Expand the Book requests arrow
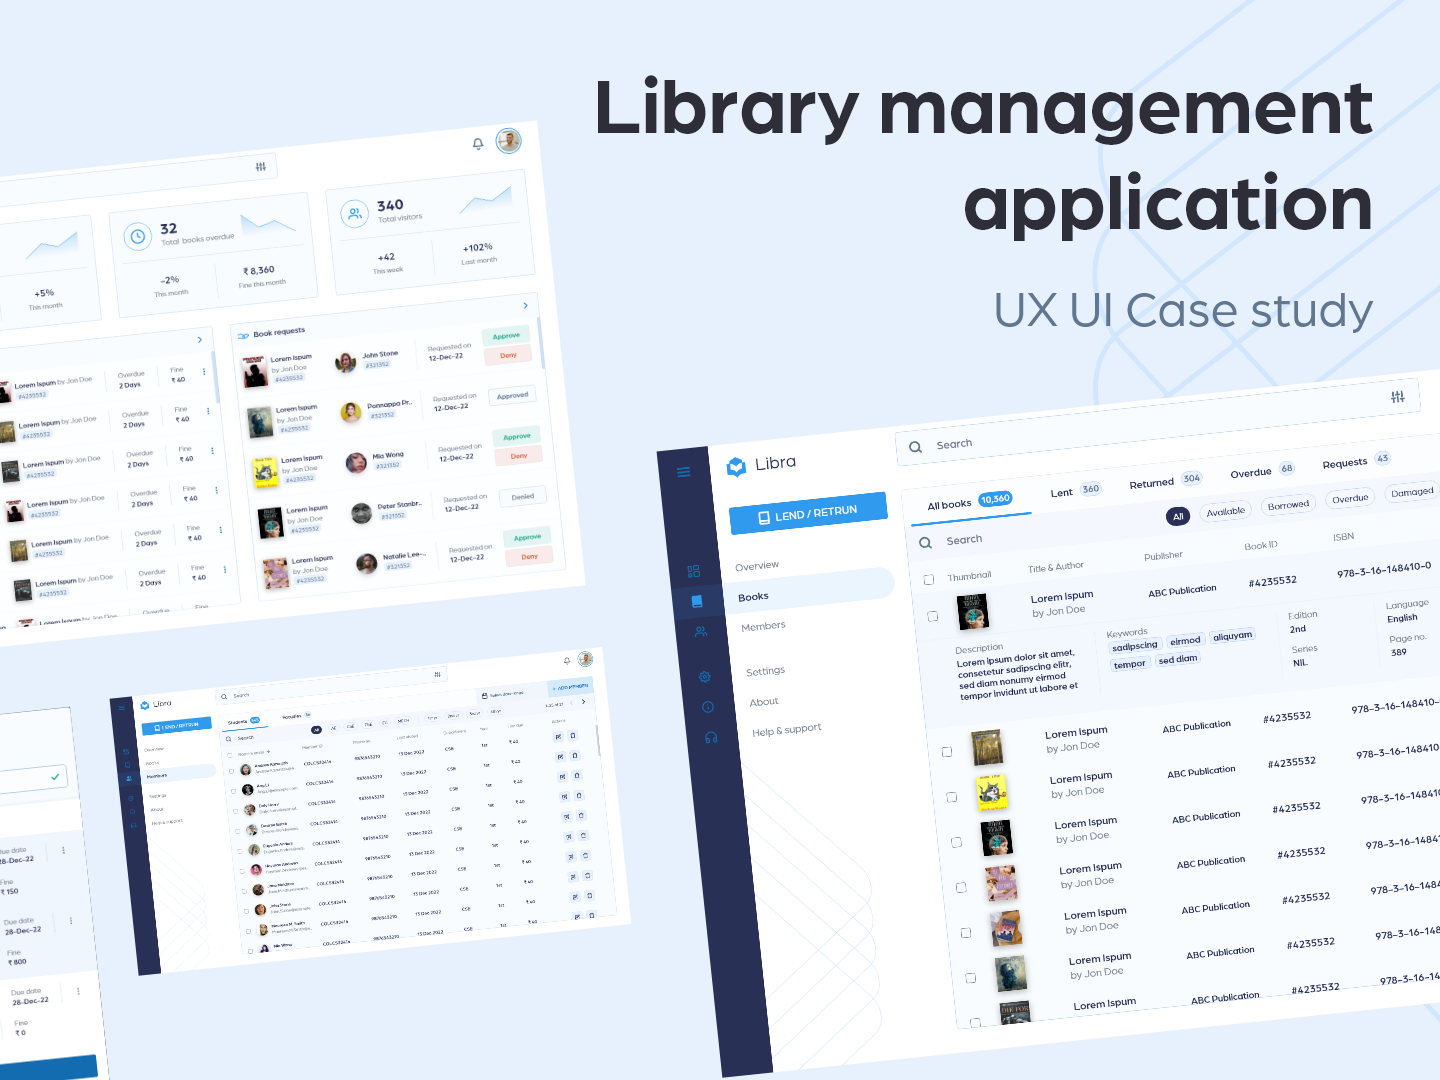 coord(526,306)
